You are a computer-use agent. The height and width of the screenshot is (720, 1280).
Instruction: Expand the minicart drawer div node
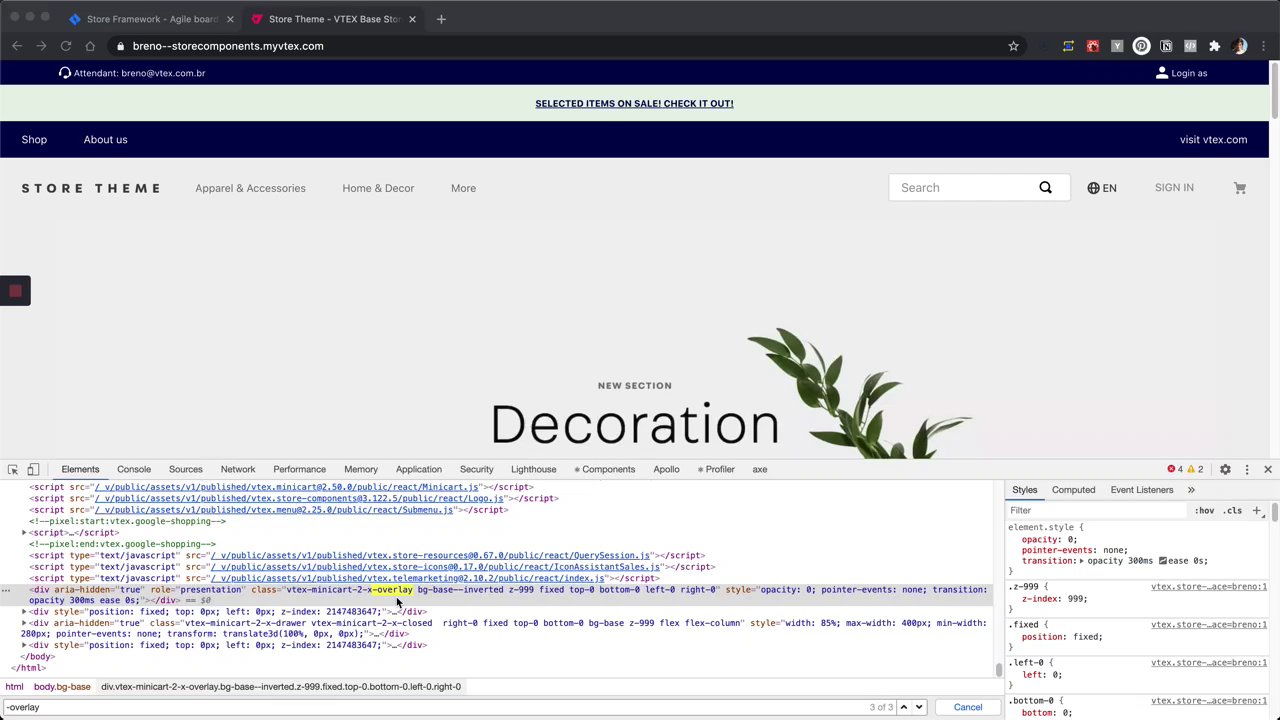coord(24,623)
